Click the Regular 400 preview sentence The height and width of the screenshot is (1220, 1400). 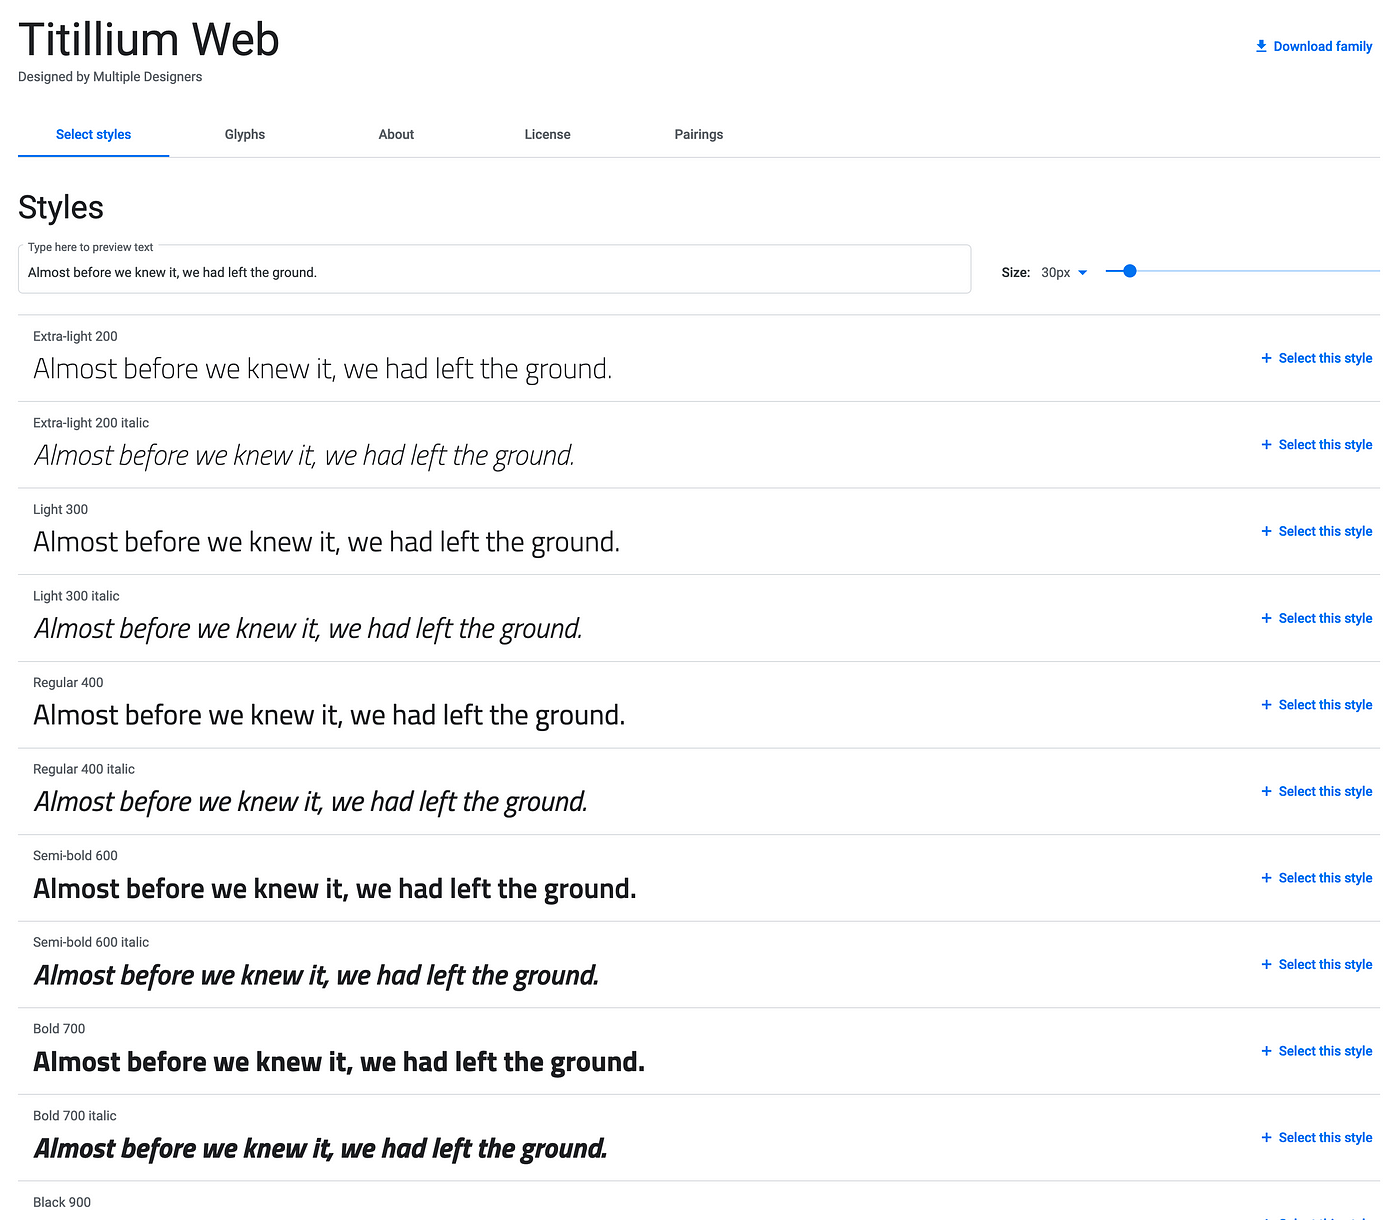[x=329, y=715]
